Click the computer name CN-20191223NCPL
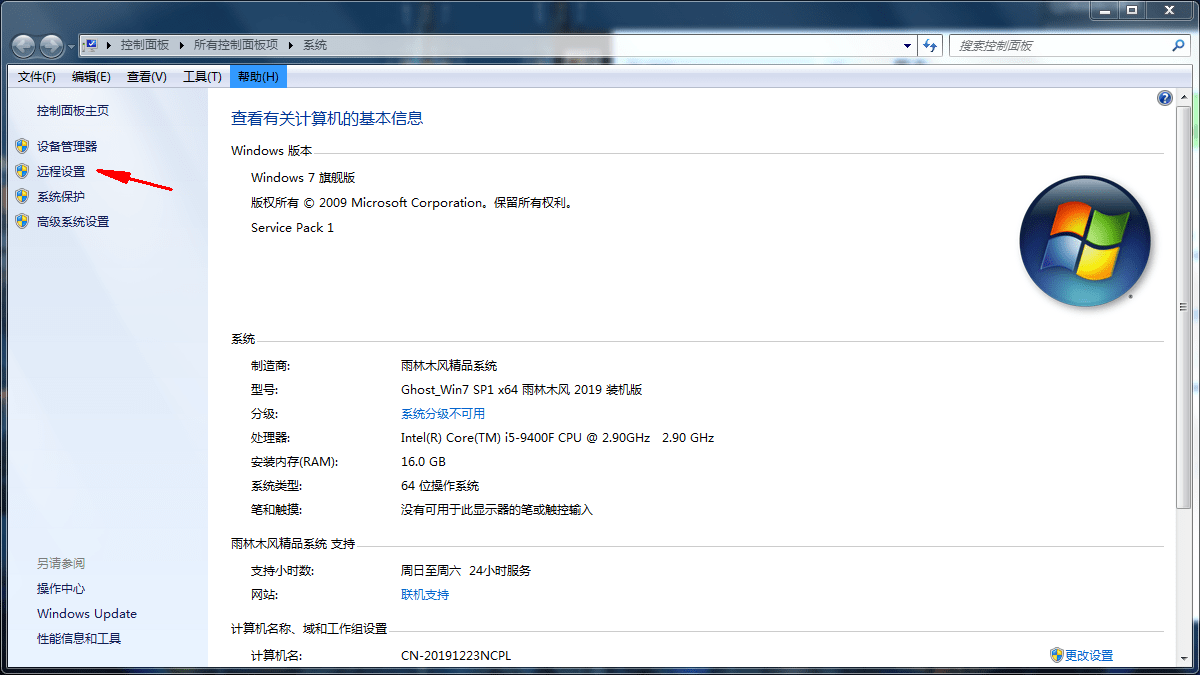Image resolution: width=1200 pixels, height=675 pixels. click(x=456, y=656)
